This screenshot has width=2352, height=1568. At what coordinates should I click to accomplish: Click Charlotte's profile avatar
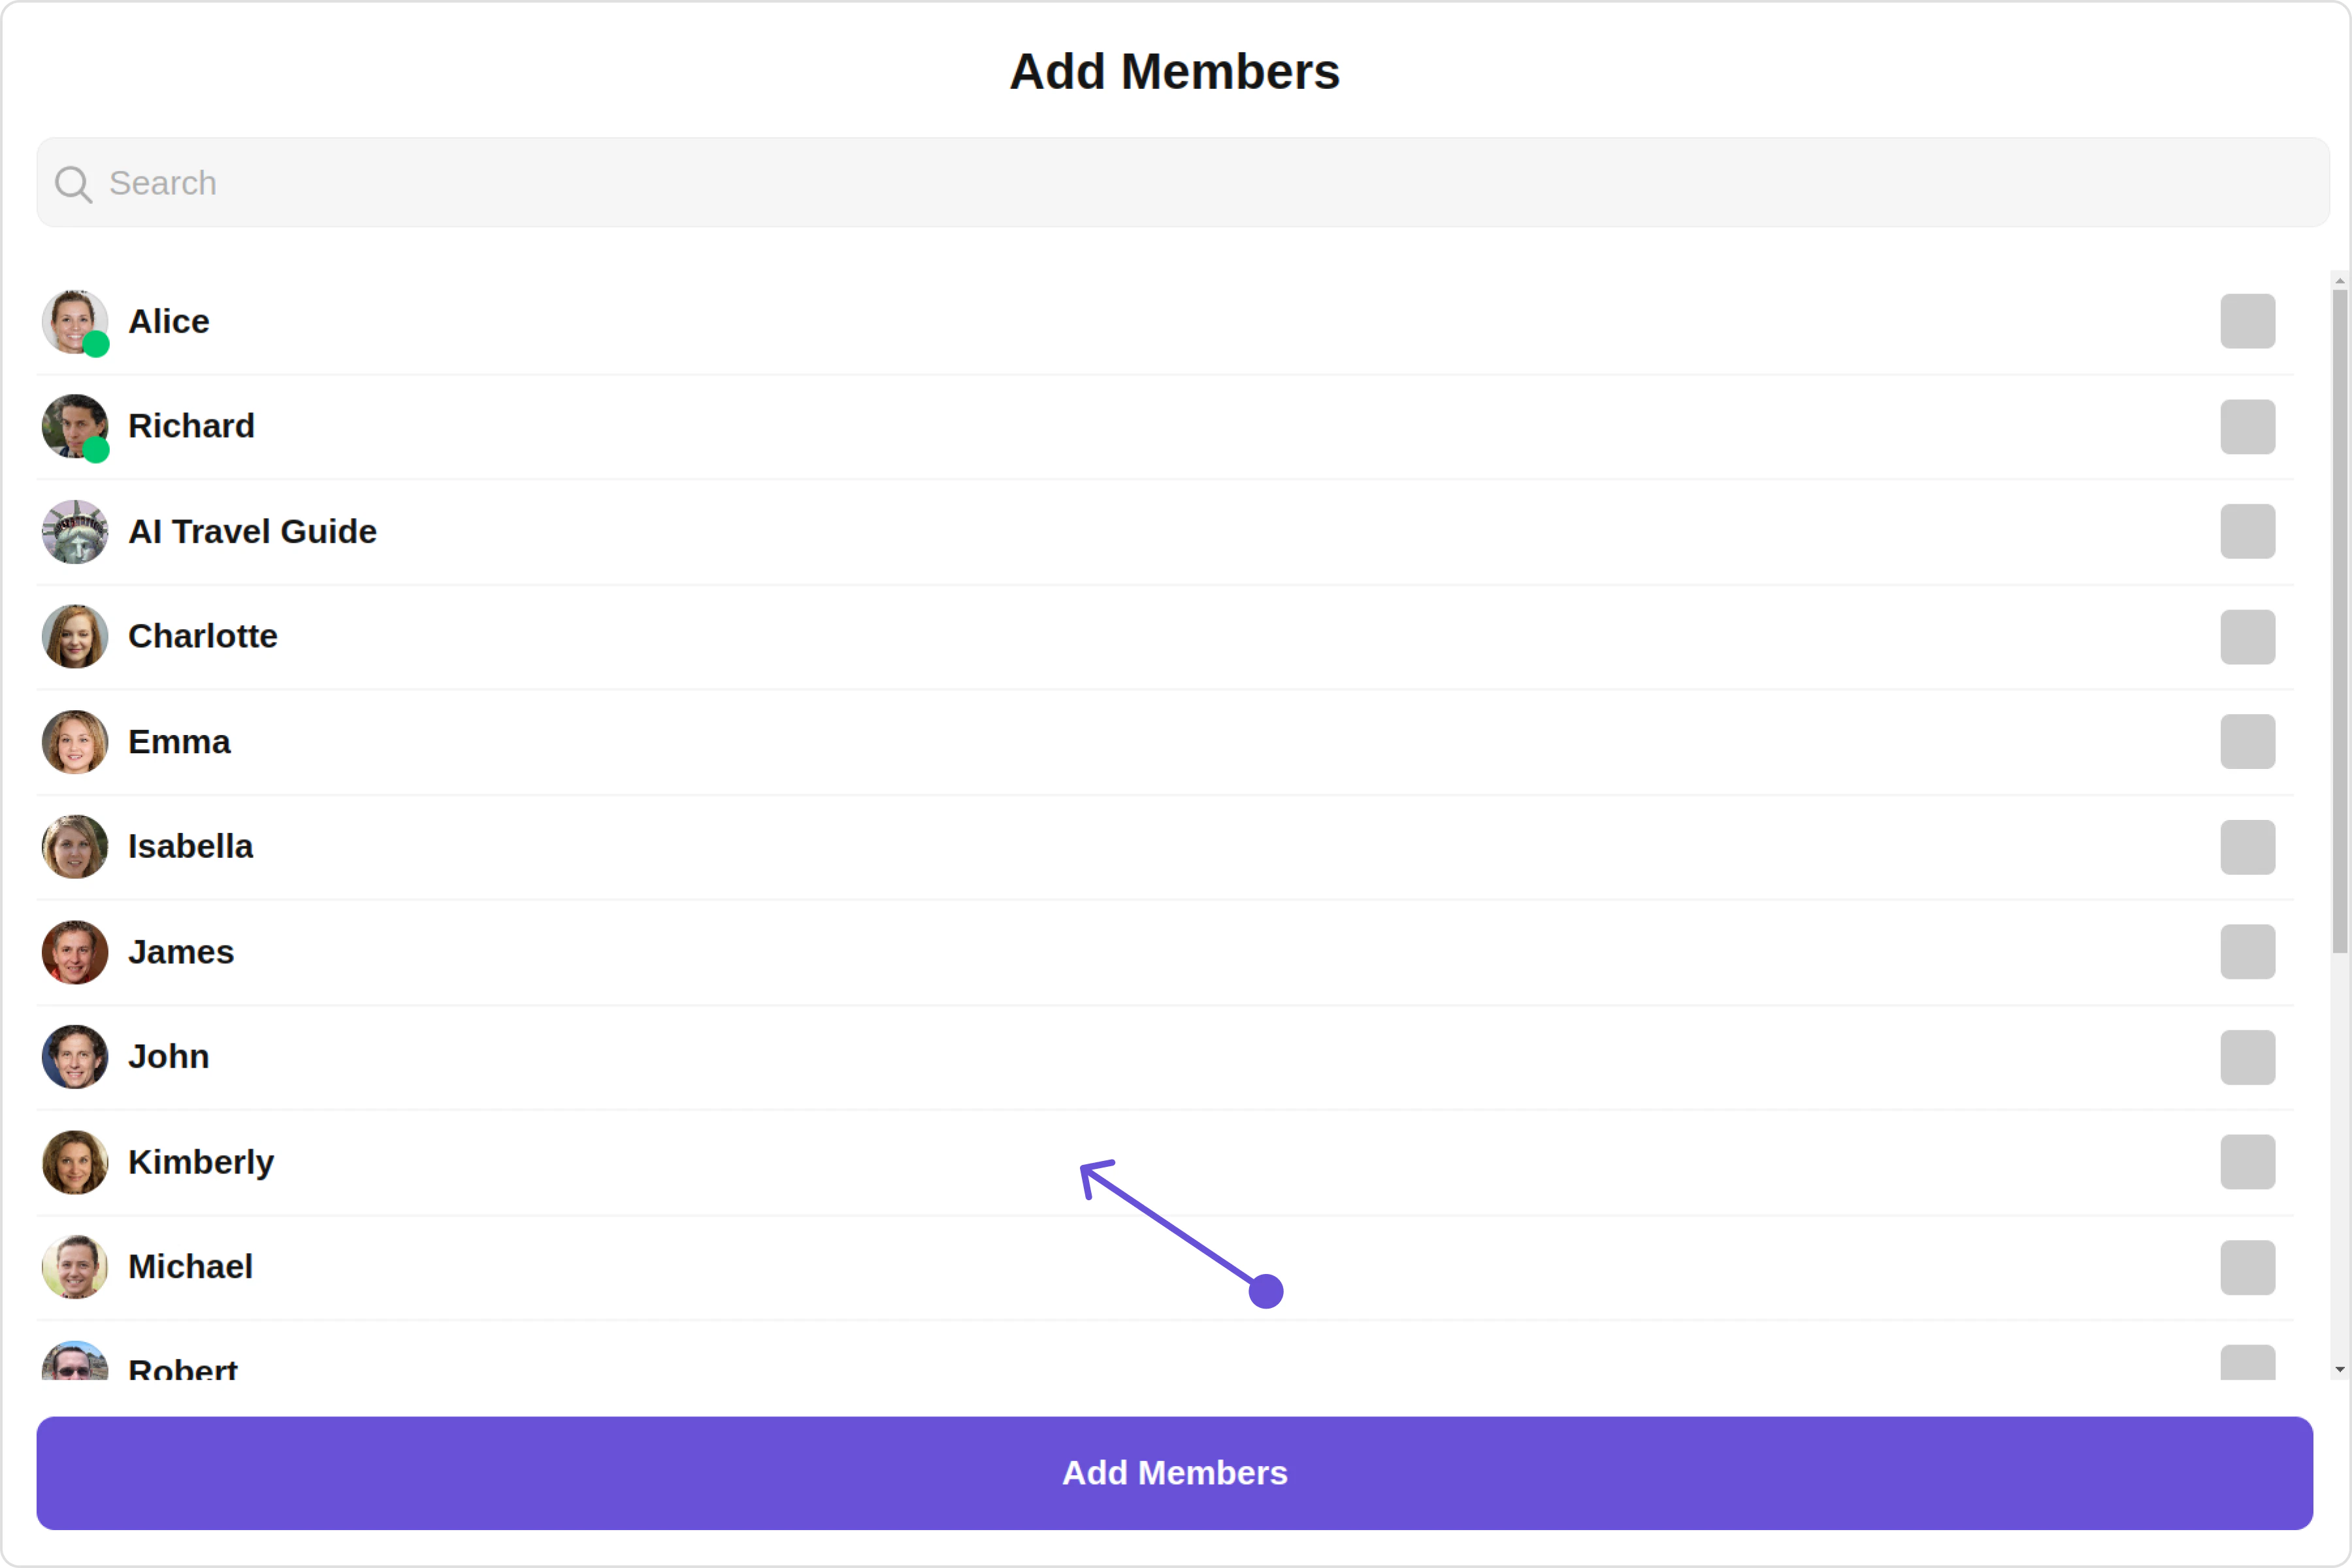click(74, 637)
